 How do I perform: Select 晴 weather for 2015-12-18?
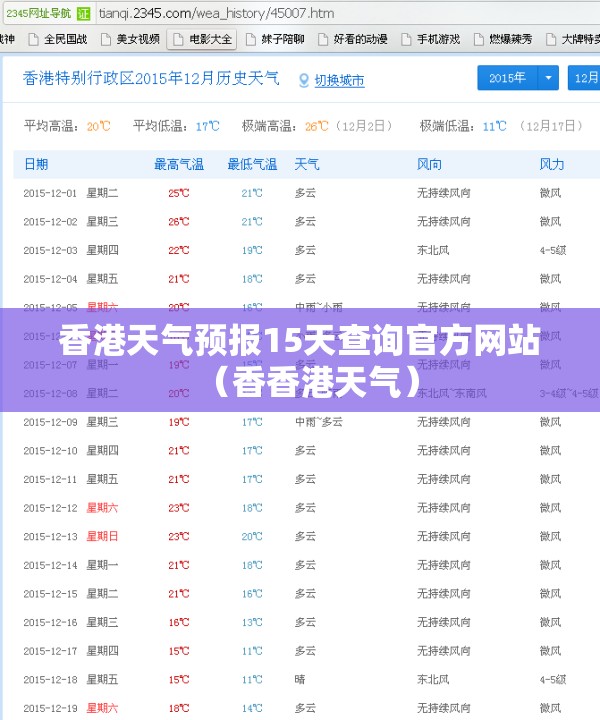(x=300, y=679)
